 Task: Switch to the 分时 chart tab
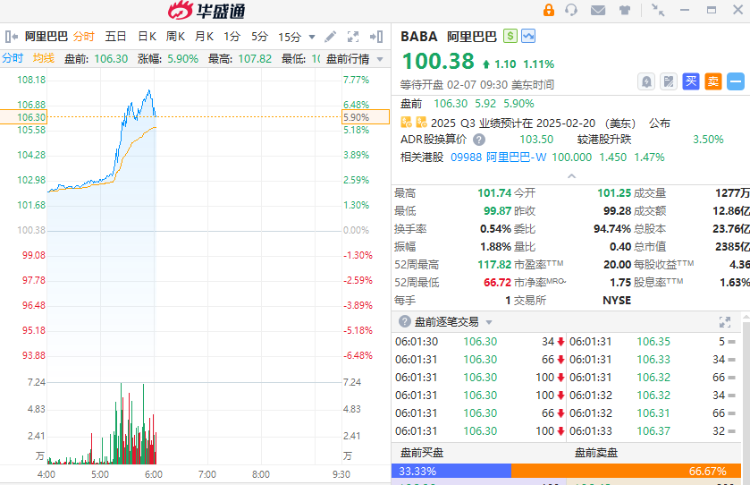(84, 36)
